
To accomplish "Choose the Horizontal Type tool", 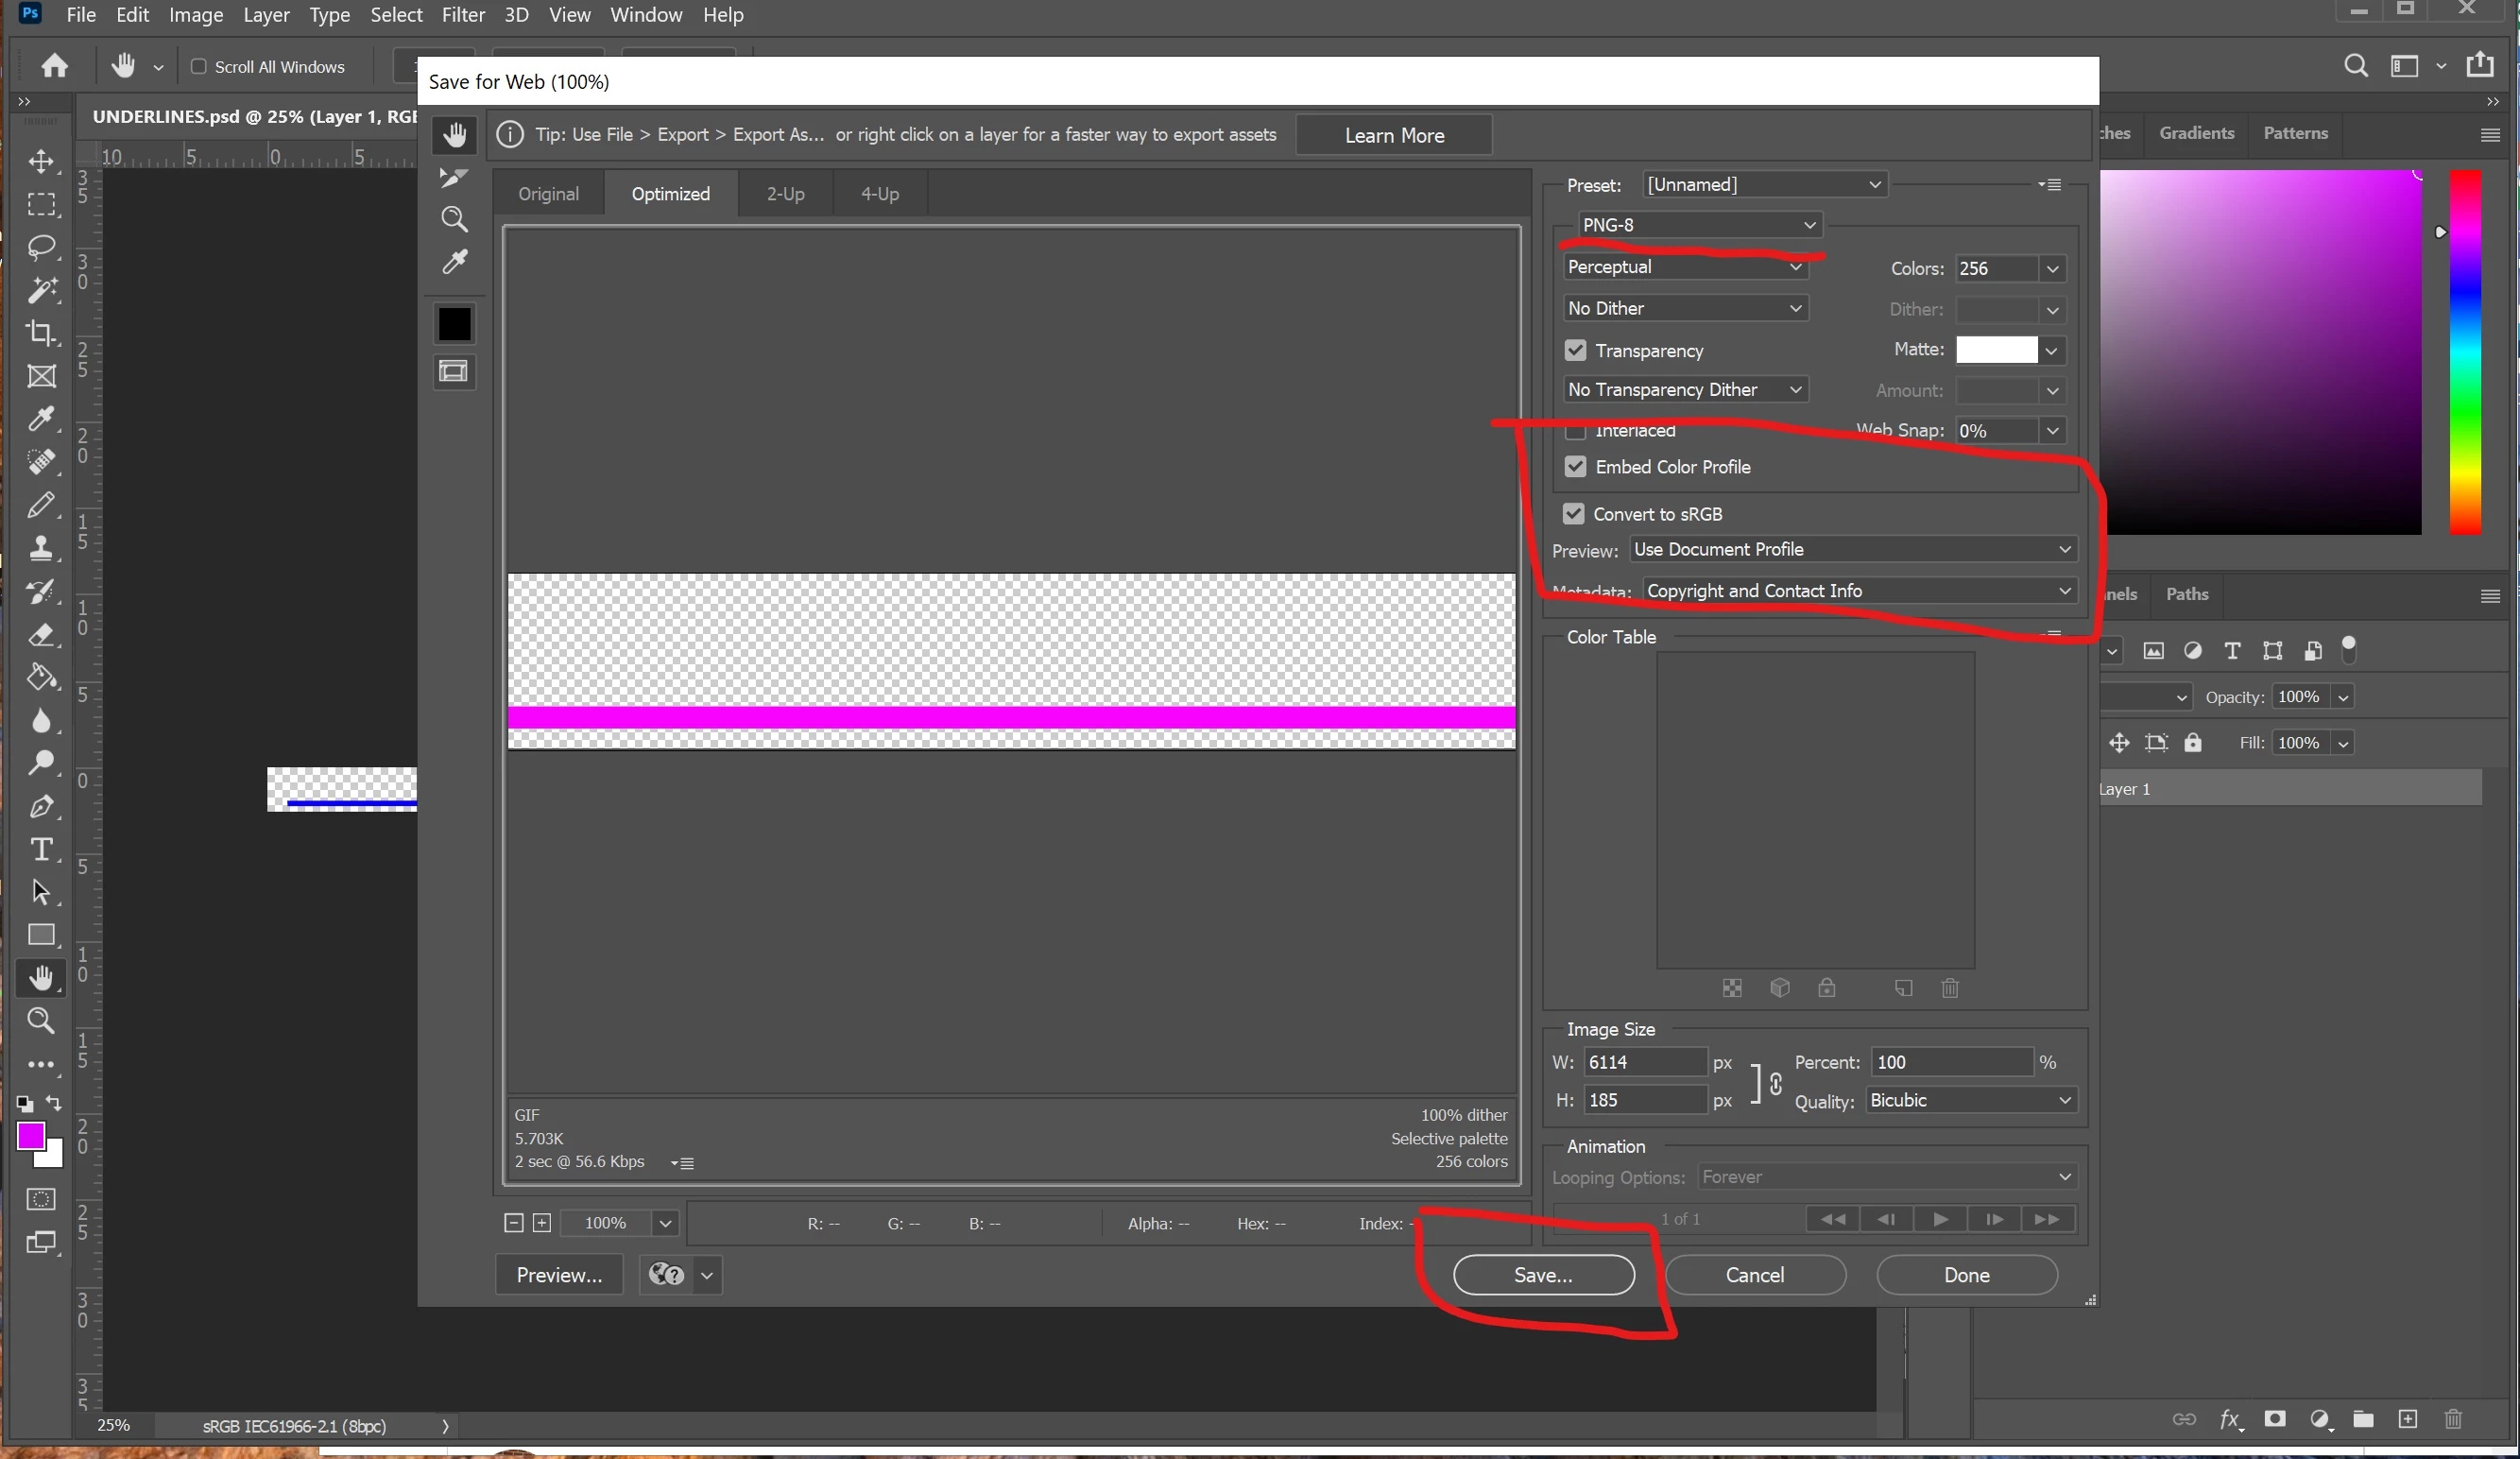I will click(x=41, y=849).
